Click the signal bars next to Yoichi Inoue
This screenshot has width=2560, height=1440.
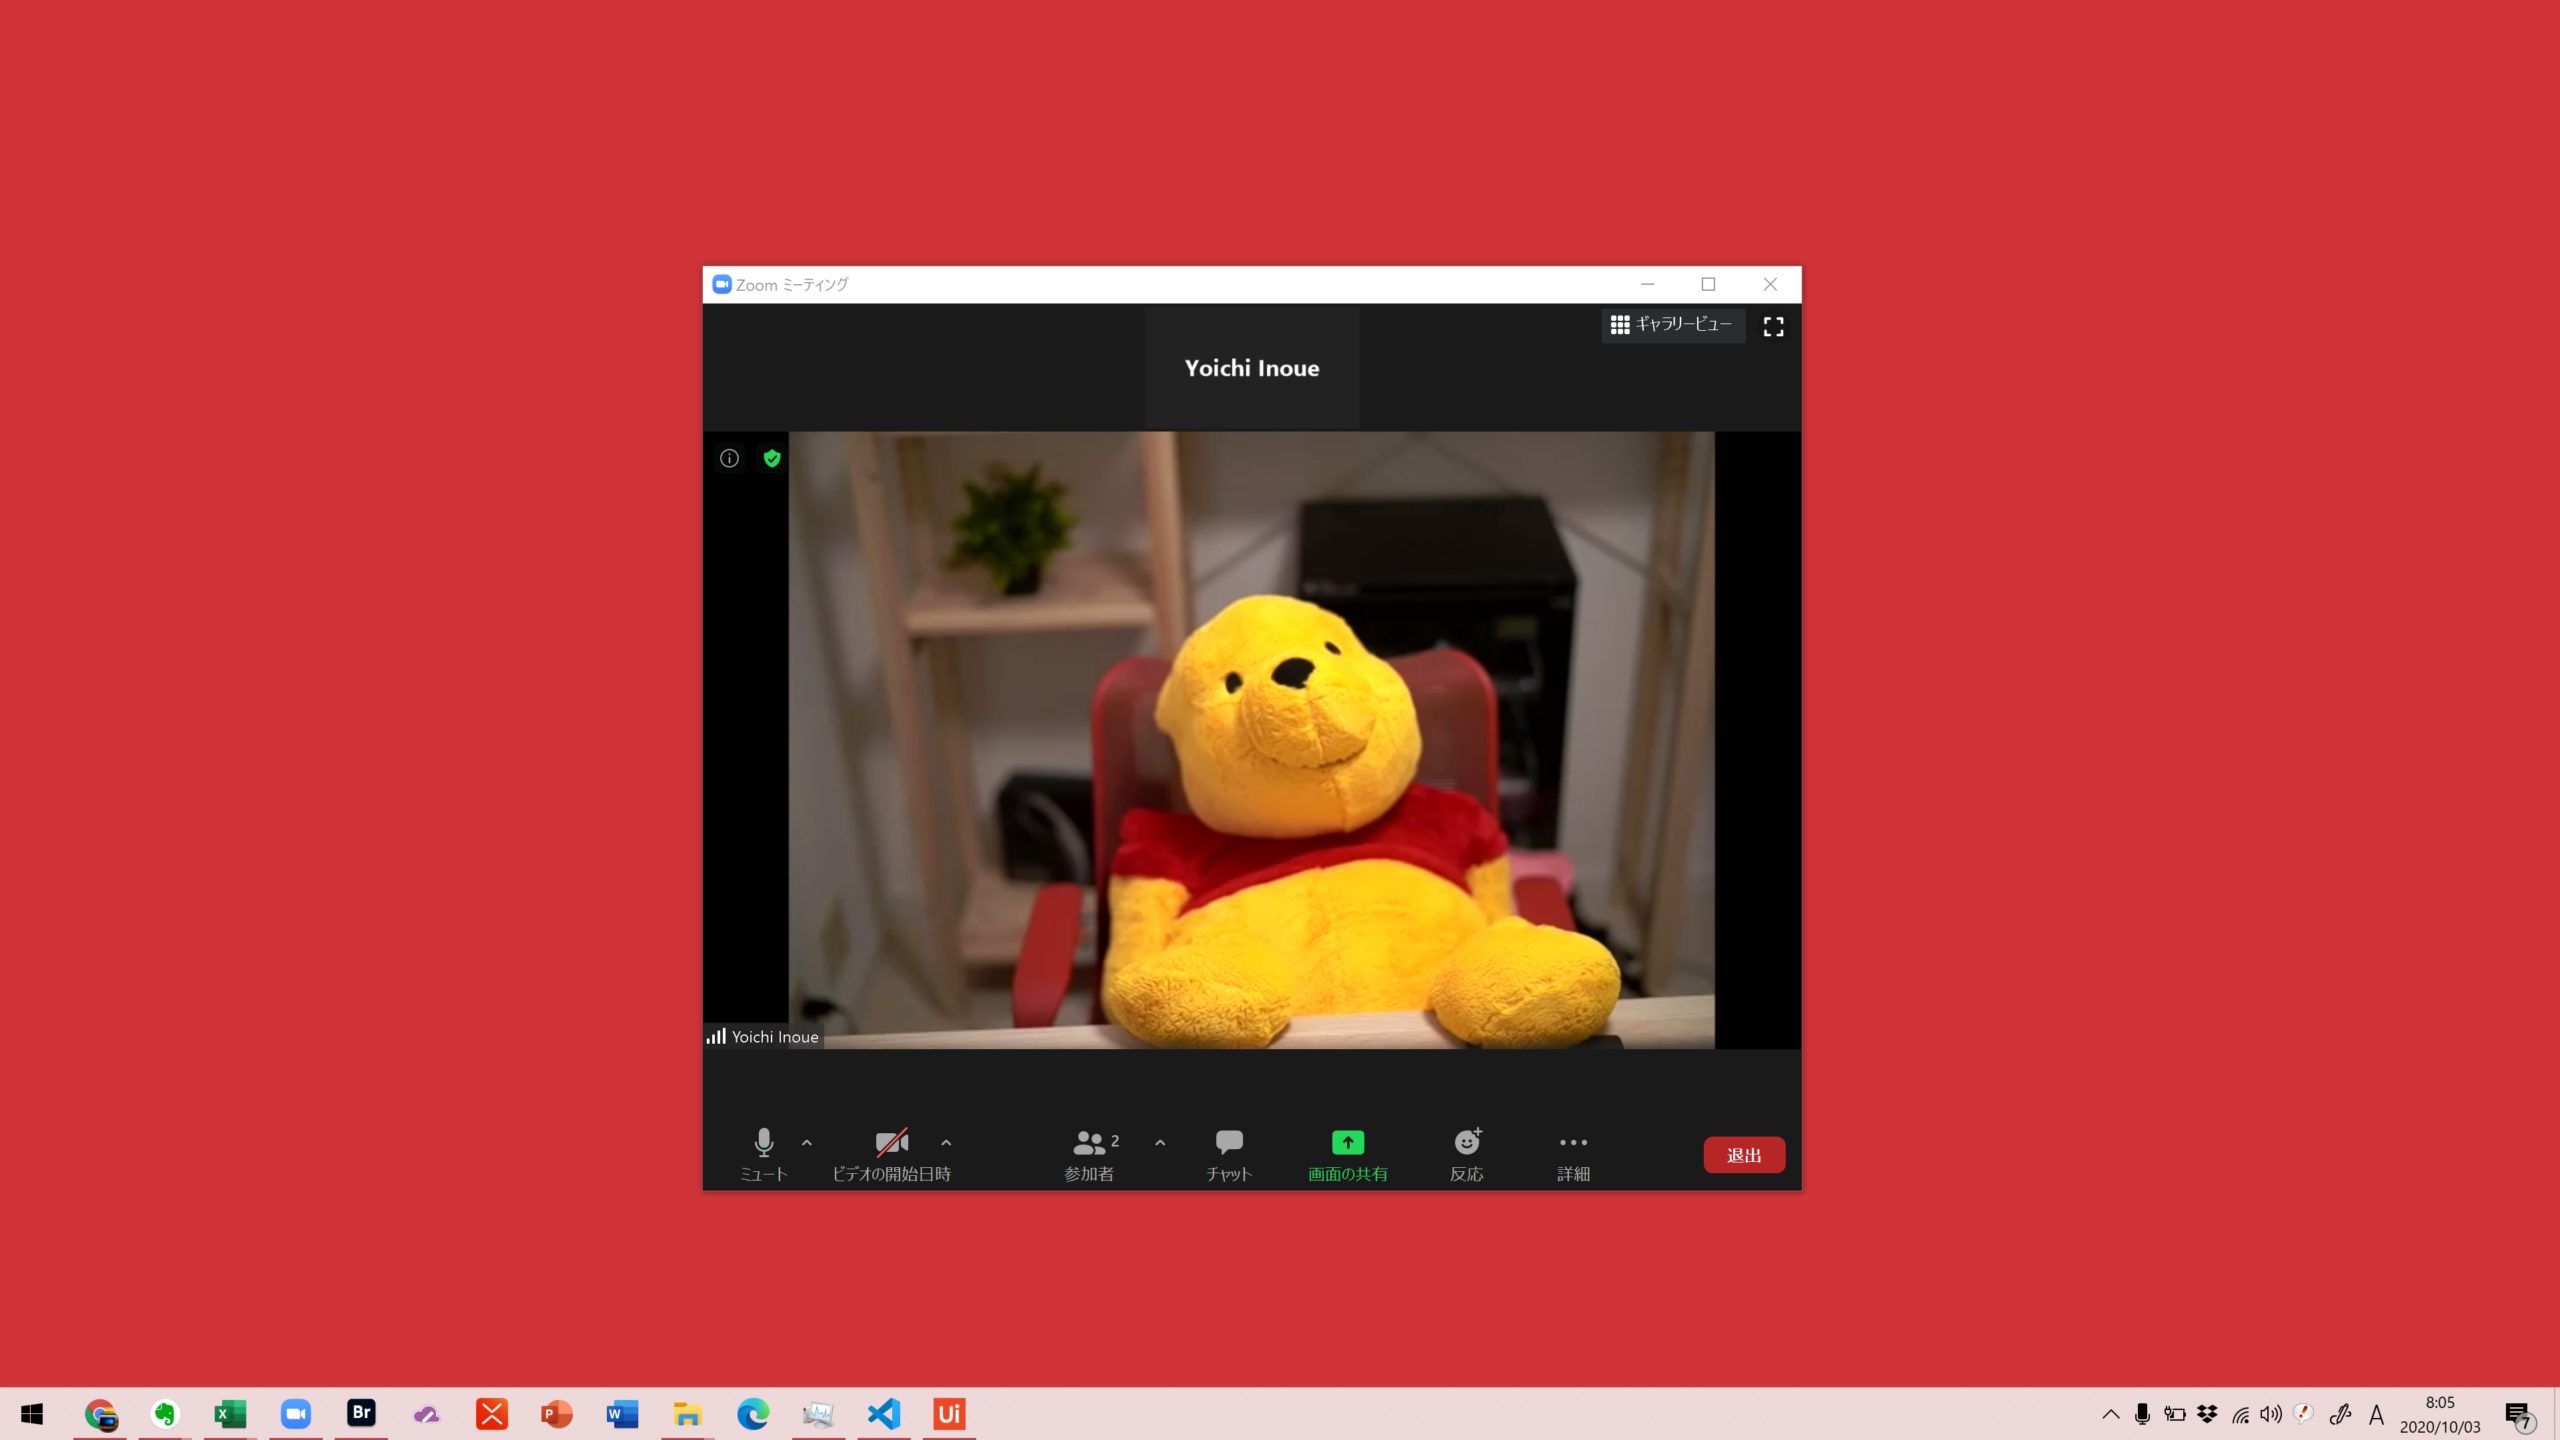coord(716,1036)
